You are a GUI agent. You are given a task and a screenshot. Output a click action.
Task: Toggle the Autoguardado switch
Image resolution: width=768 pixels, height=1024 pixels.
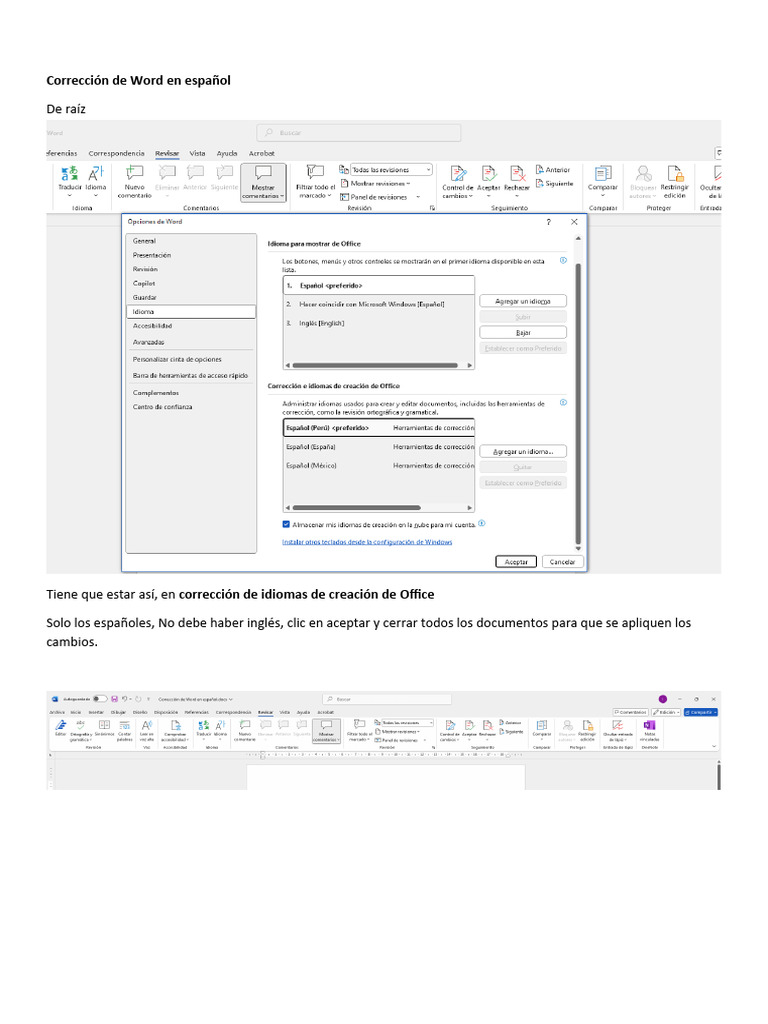click(100, 699)
